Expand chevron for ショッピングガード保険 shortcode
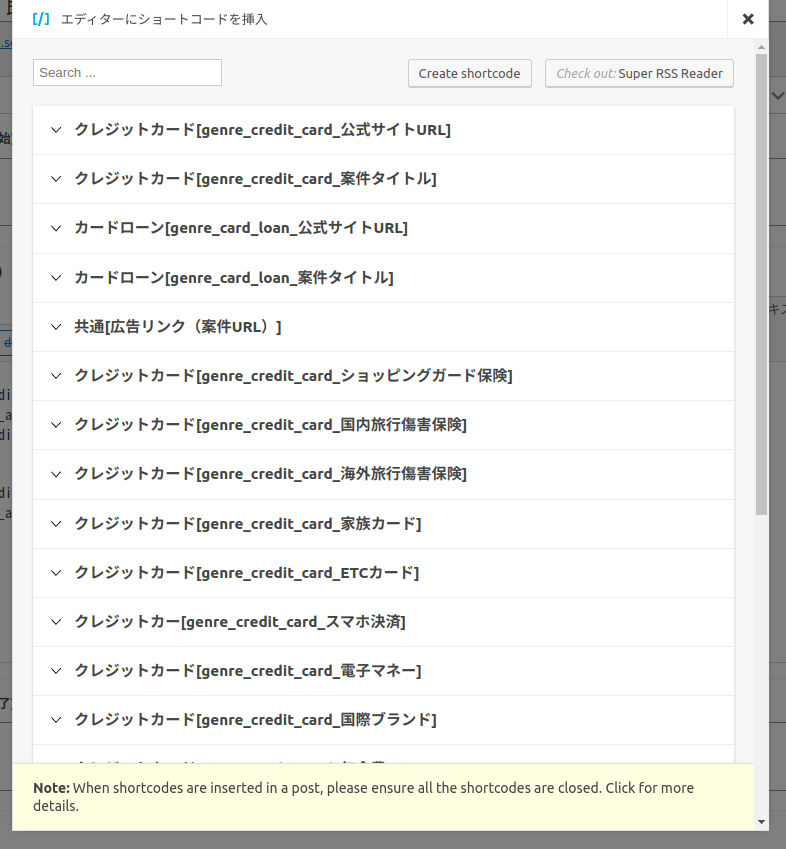This screenshot has height=849, width=786. 56,375
